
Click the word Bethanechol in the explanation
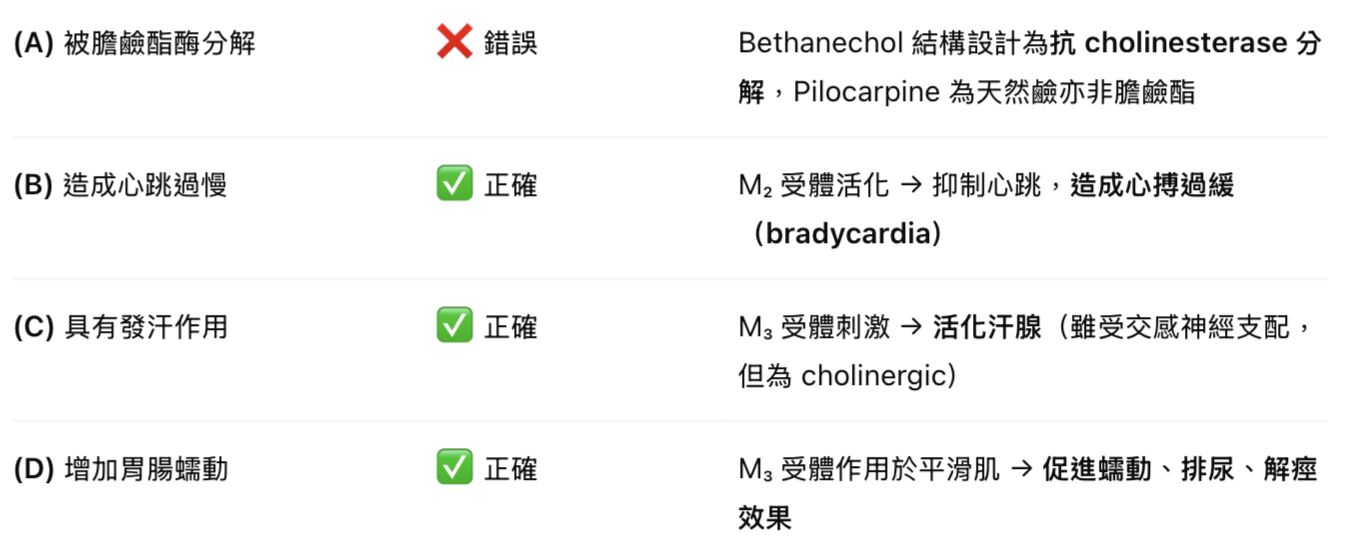[x=821, y=44]
